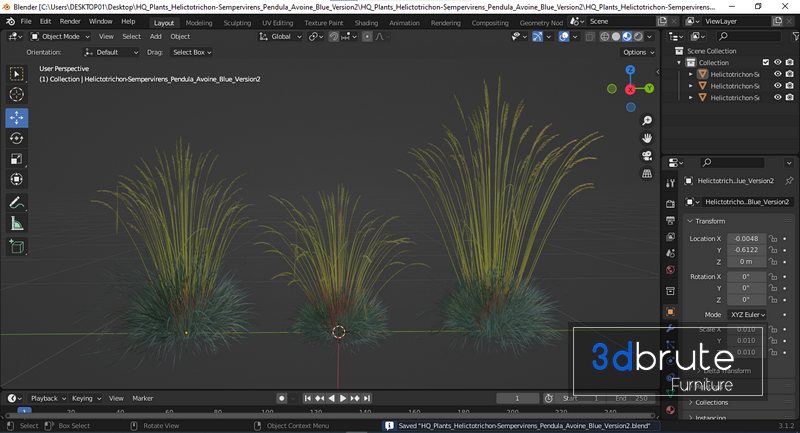
Task: Switch to solid viewport shading
Action: (616, 37)
